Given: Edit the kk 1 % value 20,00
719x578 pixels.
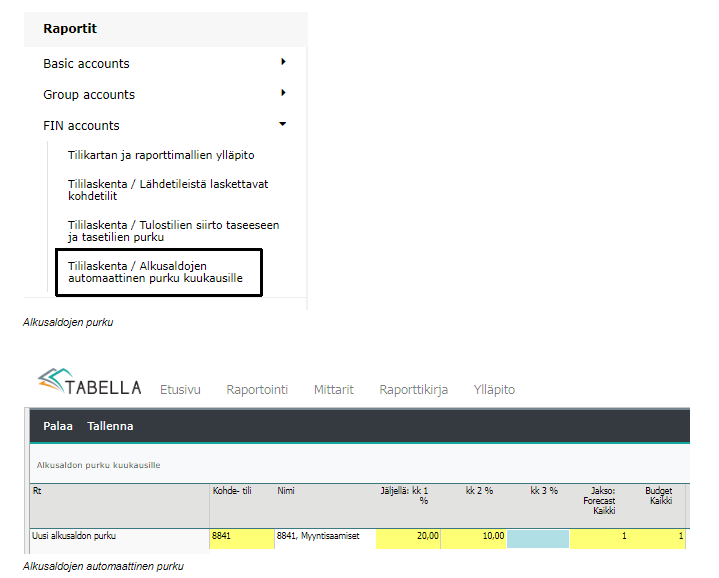Looking at the screenshot, I should 408,537.
